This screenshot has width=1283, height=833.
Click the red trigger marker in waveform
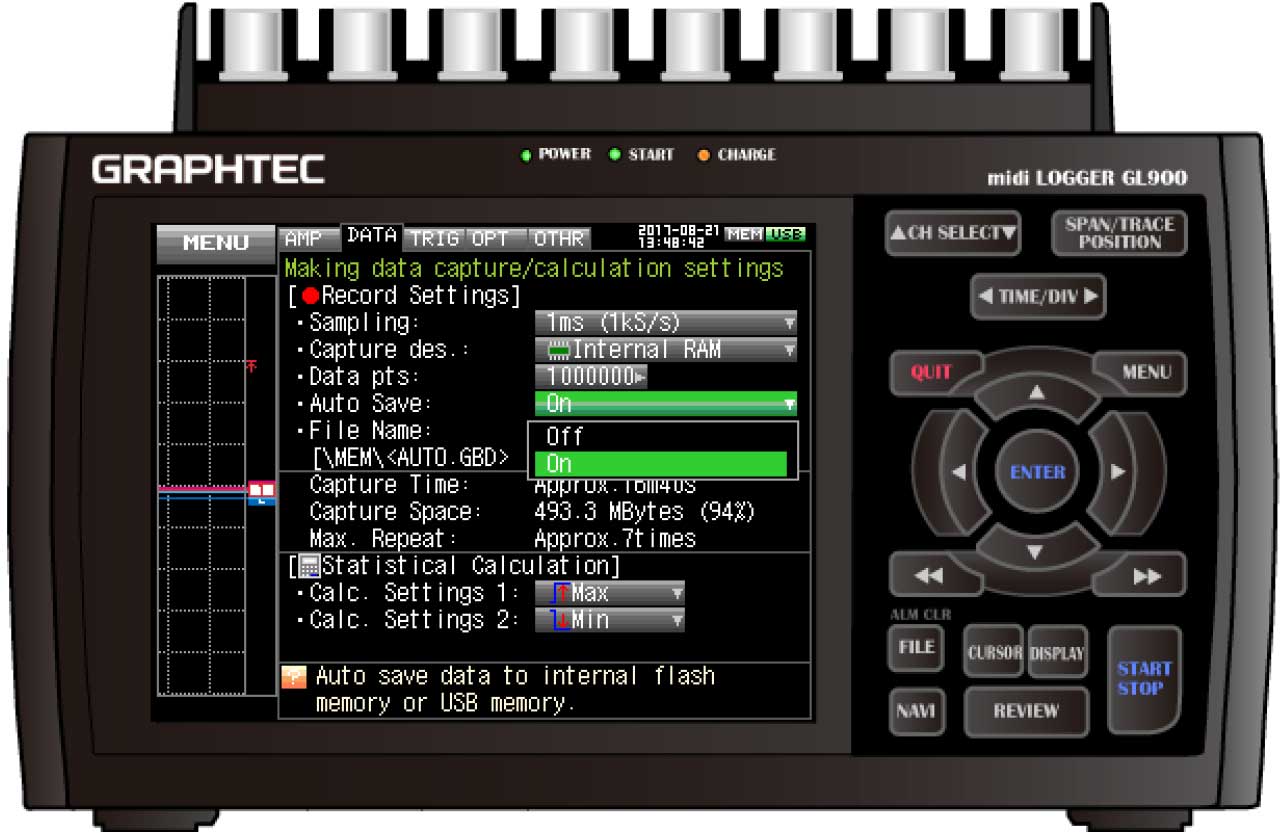[x=251, y=366]
